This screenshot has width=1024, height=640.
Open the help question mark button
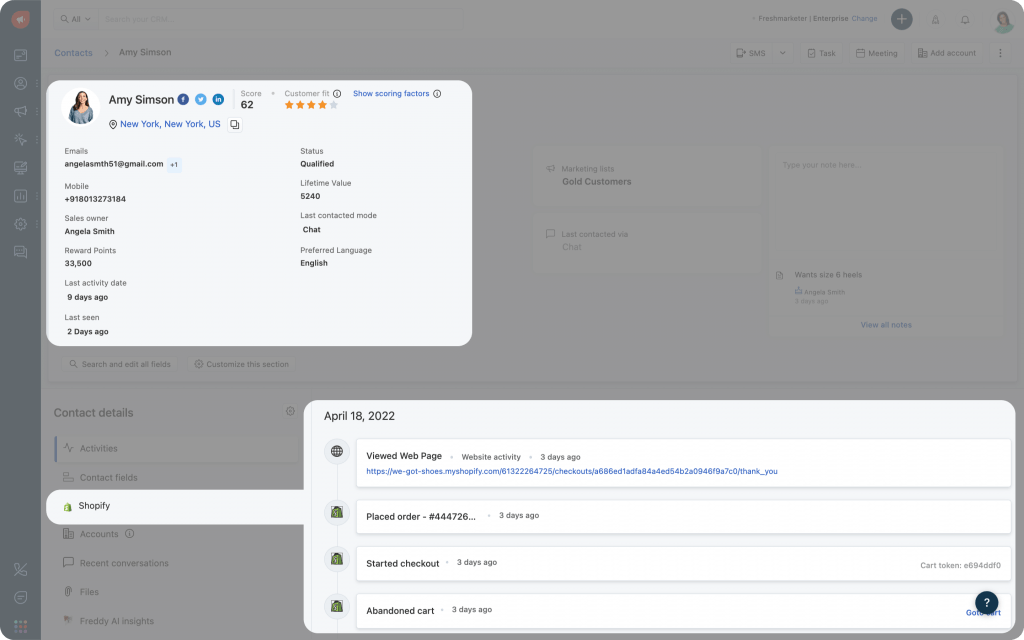coord(986,603)
